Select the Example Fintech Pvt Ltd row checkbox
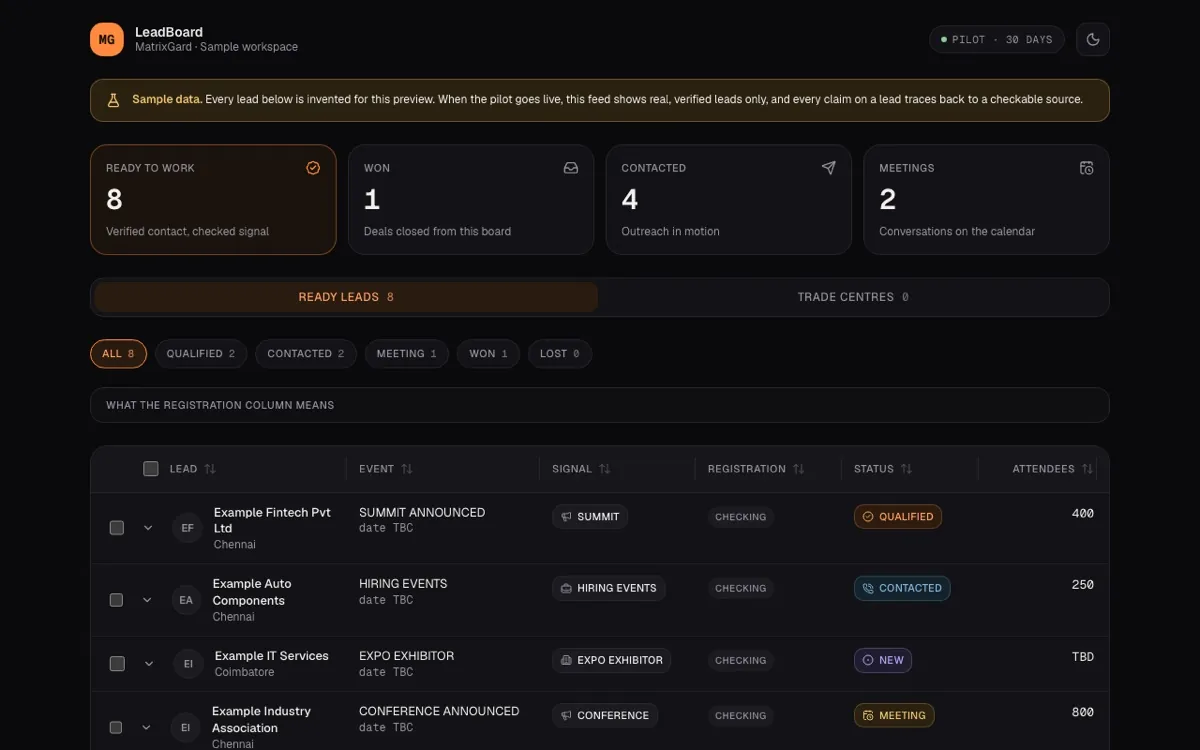 117,528
